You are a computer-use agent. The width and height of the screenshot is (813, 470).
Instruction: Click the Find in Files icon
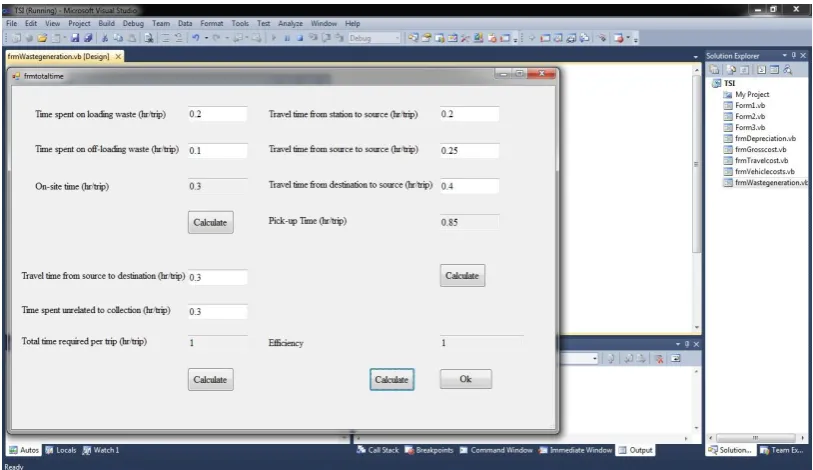(x=149, y=38)
